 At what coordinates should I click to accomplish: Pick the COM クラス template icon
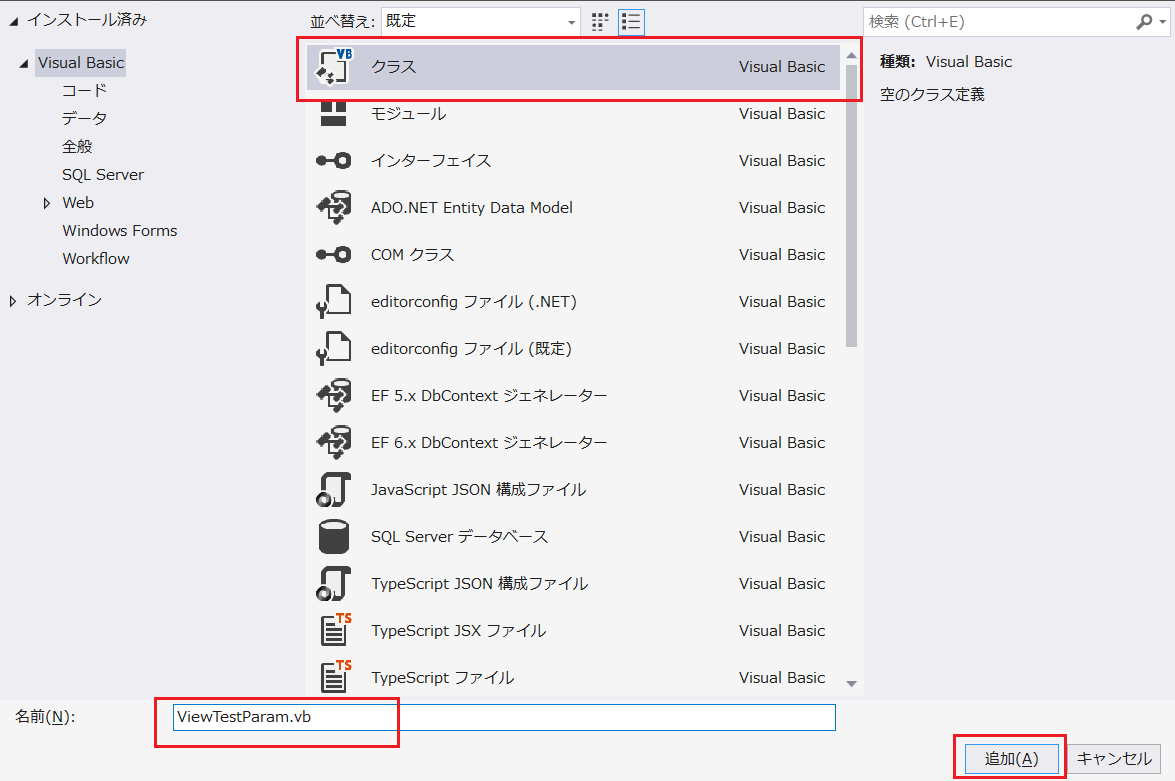point(333,254)
